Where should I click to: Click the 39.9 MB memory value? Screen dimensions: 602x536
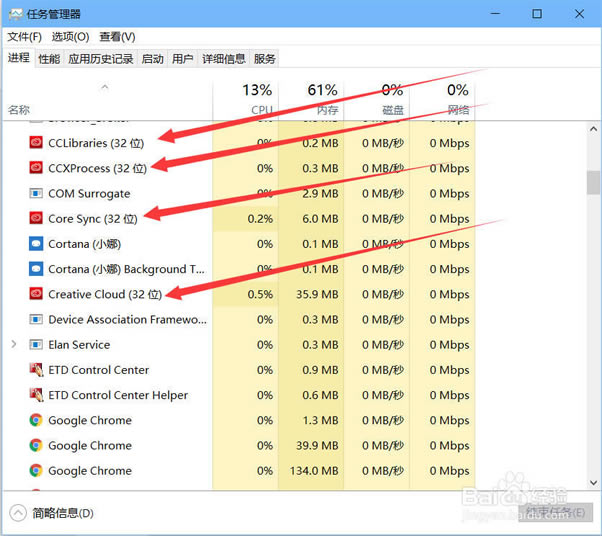click(317, 445)
